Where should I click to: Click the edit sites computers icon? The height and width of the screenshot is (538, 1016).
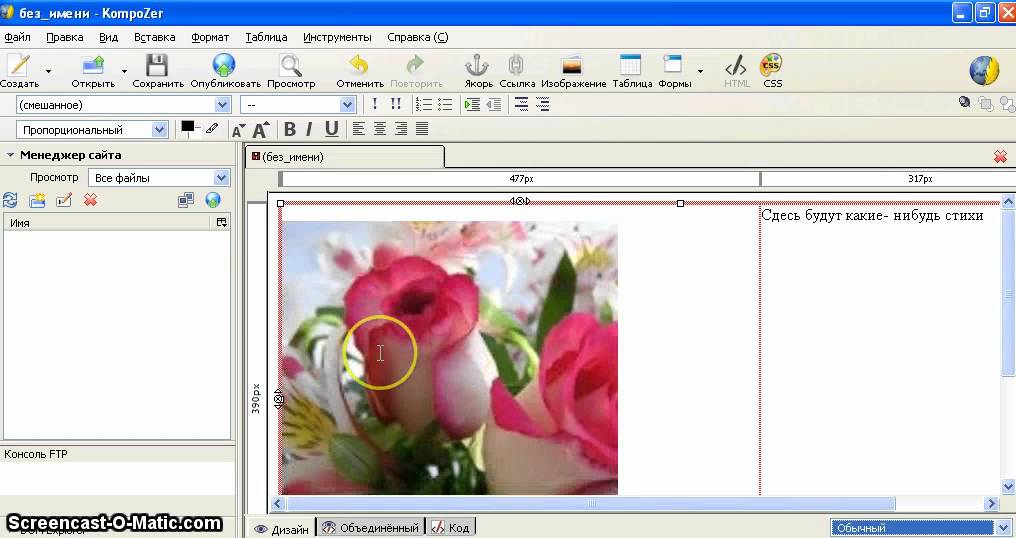coord(186,200)
